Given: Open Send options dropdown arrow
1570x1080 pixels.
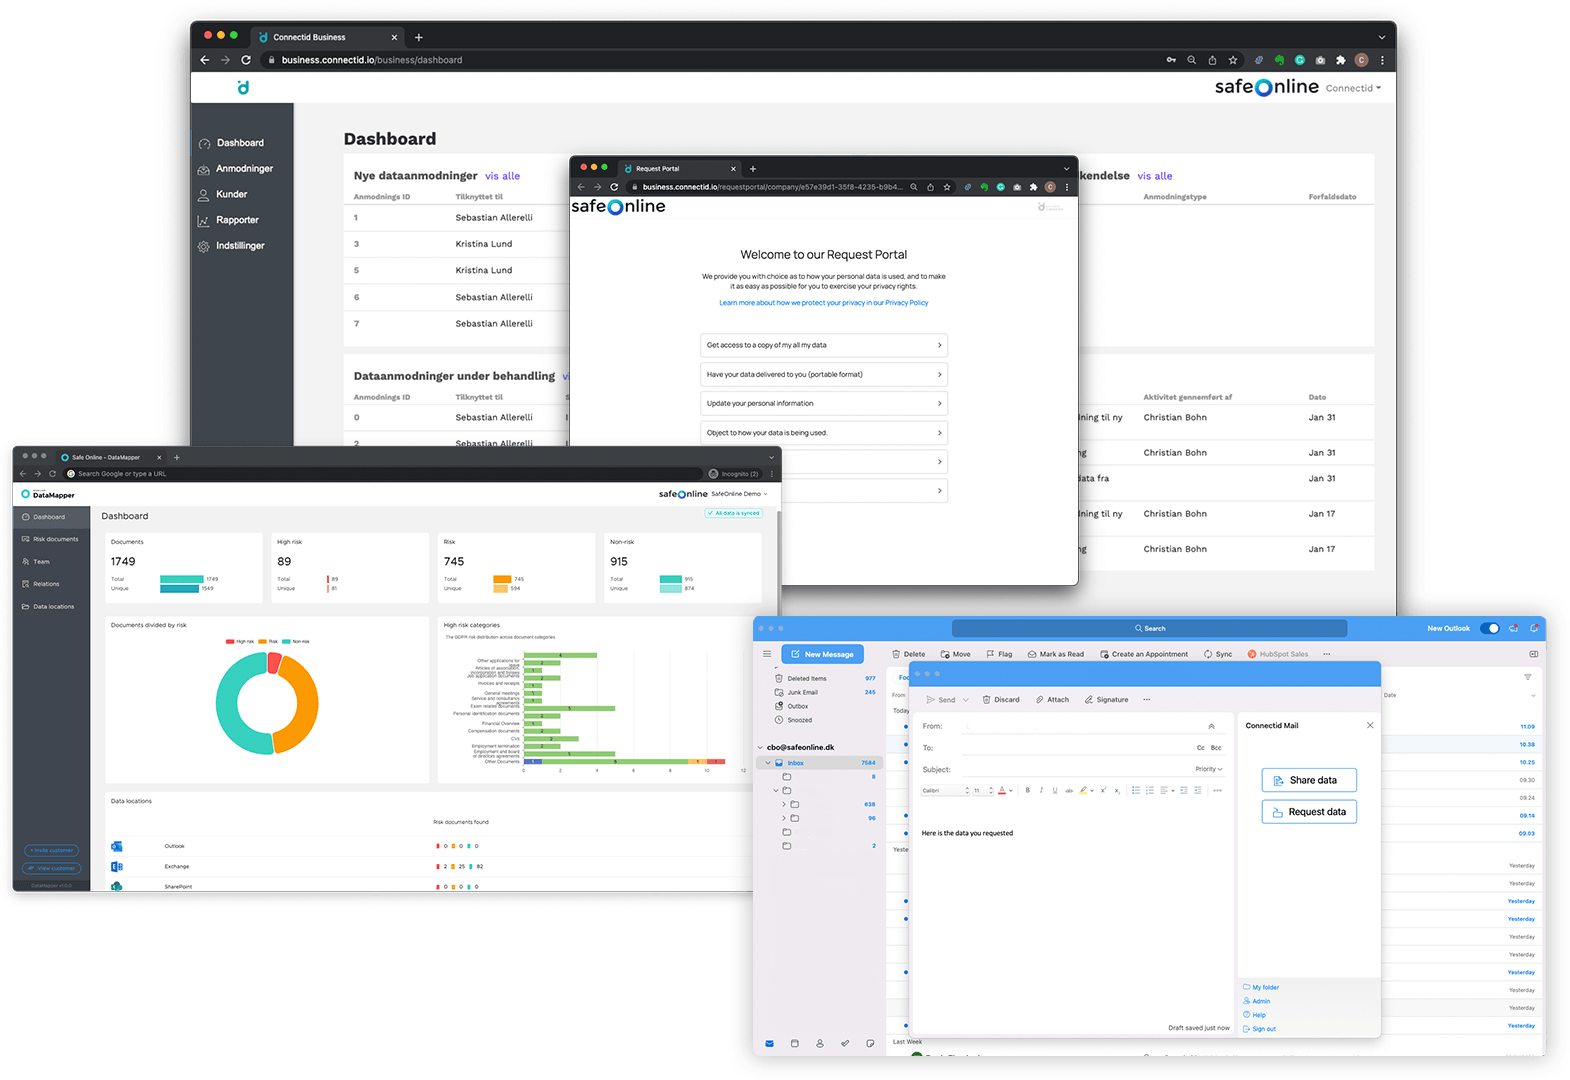Looking at the screenshot, I should coord(966,700).
